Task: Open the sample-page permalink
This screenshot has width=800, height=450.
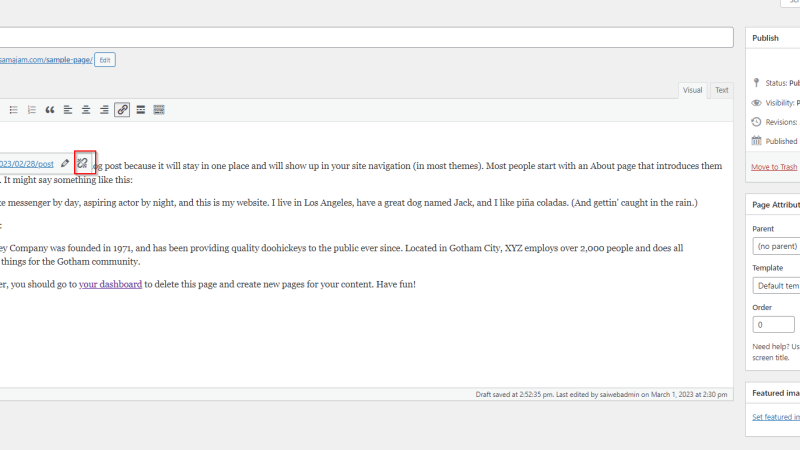Action: [46, 60]
